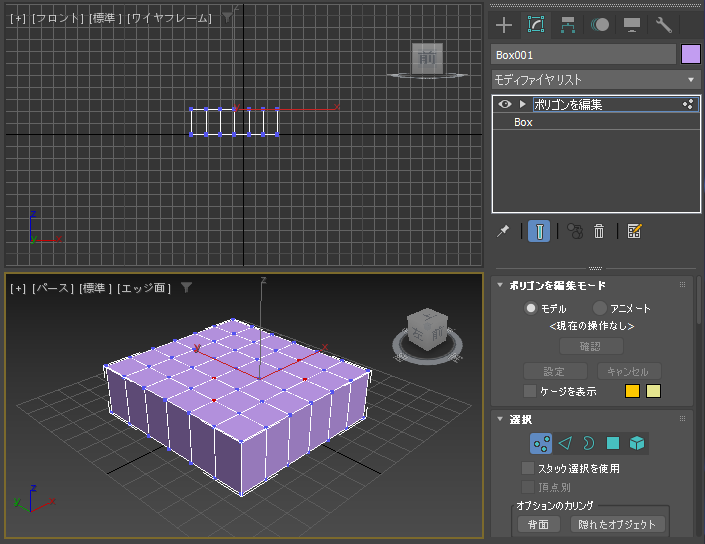The height and width of the screenshot is (544, 705).
Task: Open the Hierarchy panel tab
Action: tap(568, 25)
